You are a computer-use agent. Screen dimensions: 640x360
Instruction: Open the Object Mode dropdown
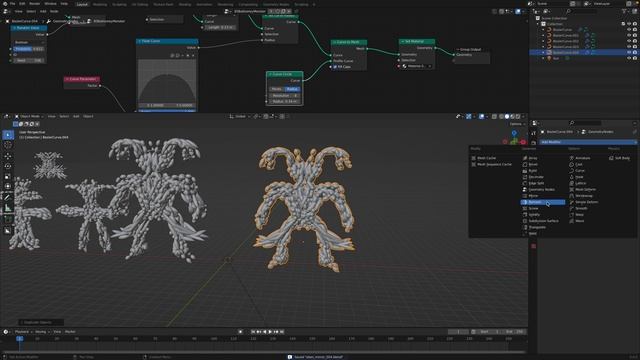29,116
